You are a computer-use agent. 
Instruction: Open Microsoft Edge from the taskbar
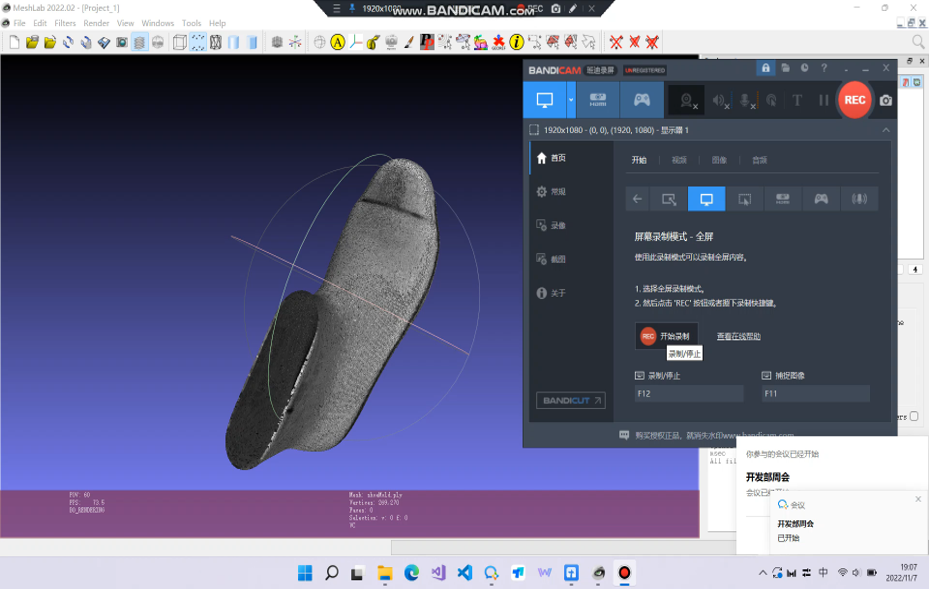pos(412,573)
